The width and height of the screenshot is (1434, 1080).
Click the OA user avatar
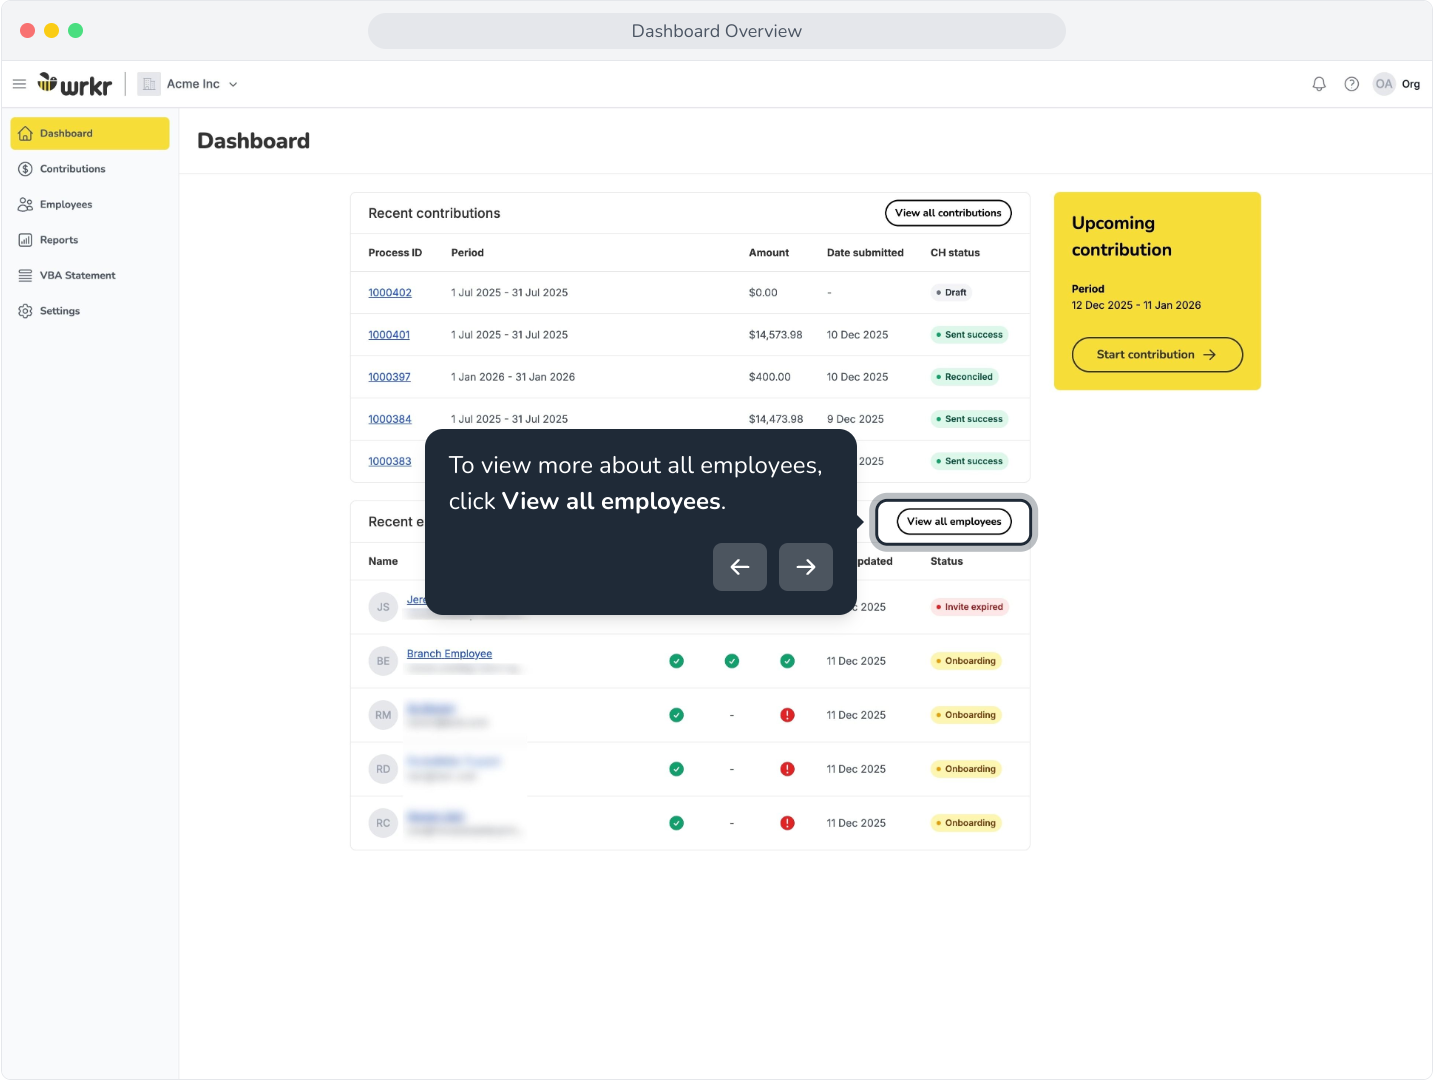(1384, 84)
